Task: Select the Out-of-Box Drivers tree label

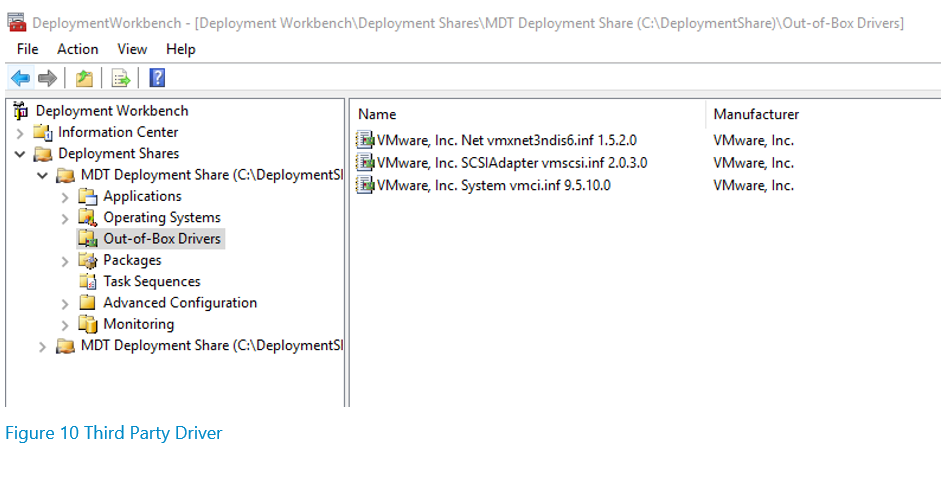Action: (x=162, y=239)
